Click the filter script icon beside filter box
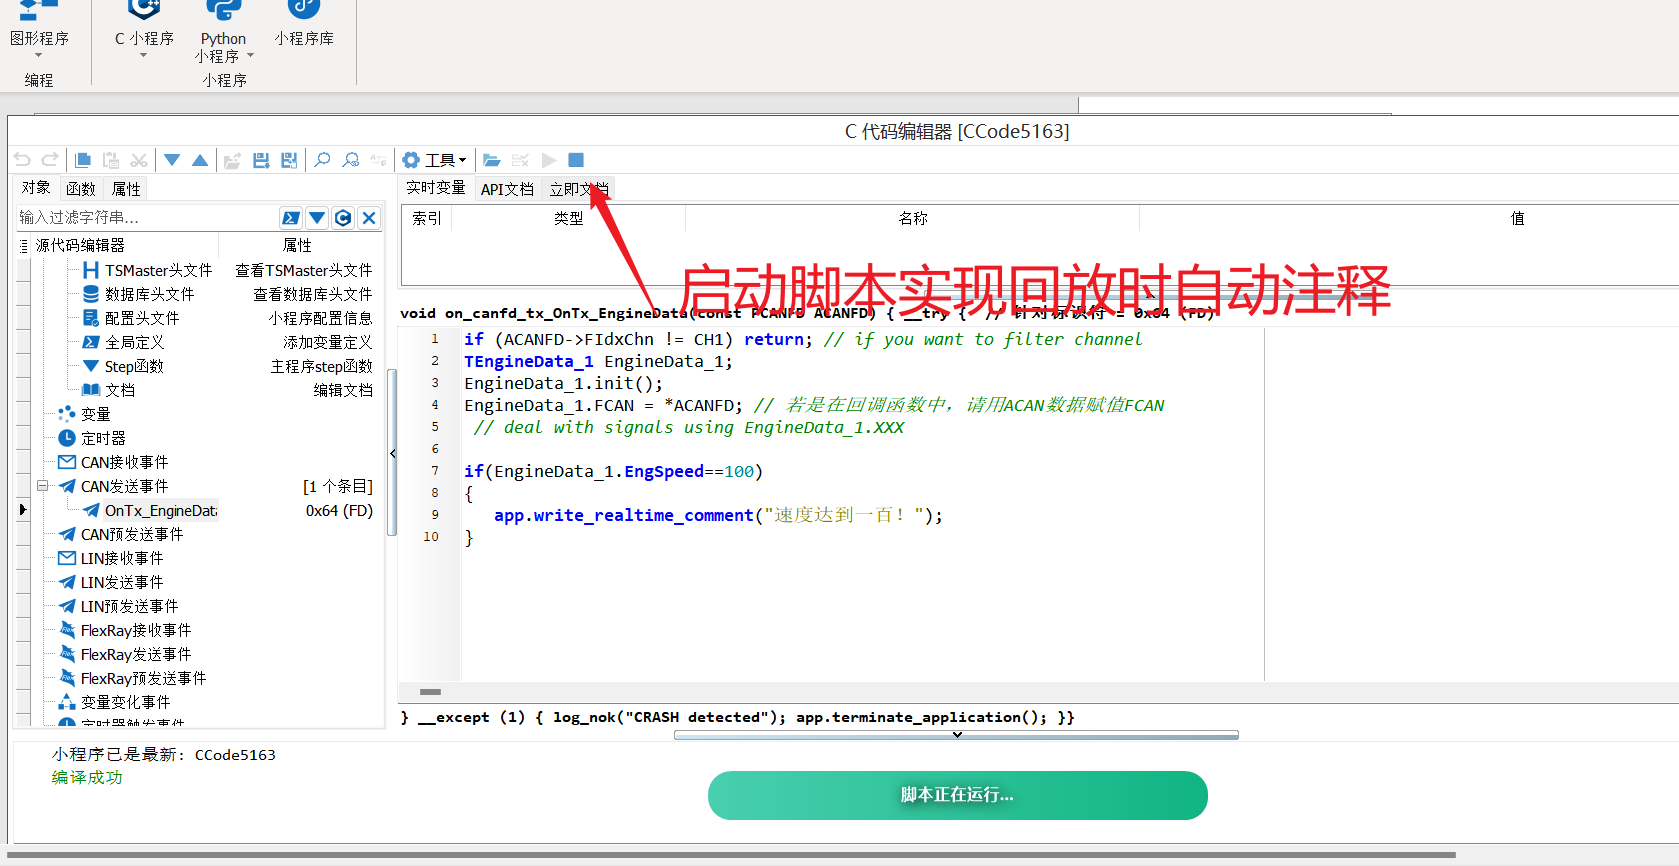1679x866 pixels. [x=291, y=218]
